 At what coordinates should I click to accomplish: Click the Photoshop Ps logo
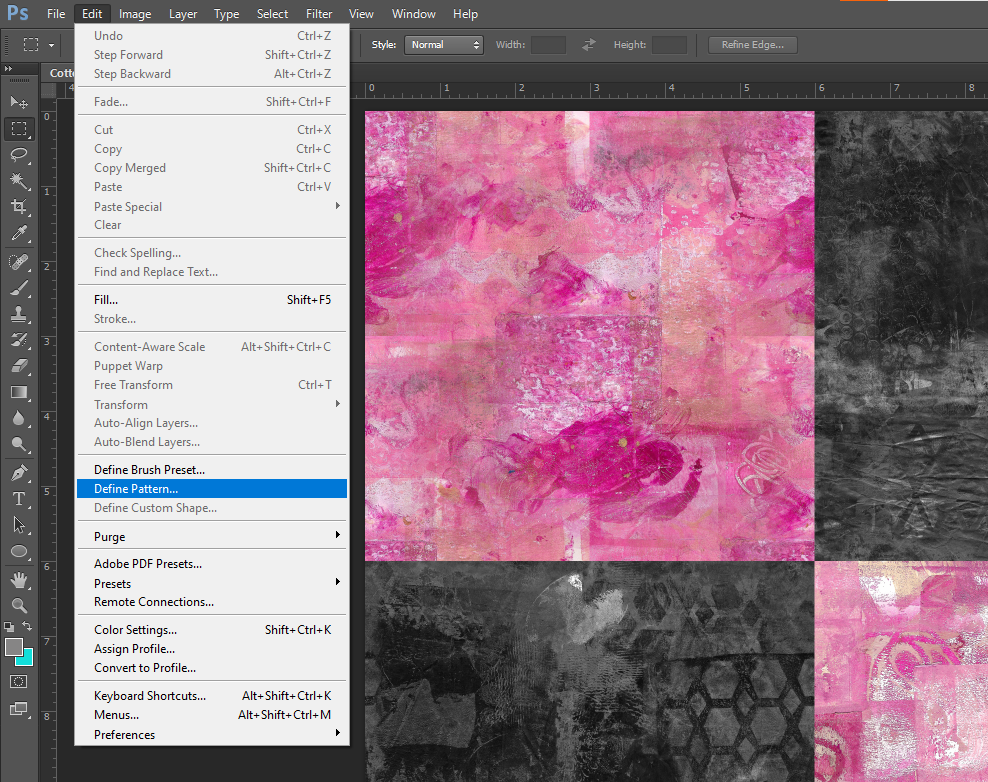[x=18, y=13]
